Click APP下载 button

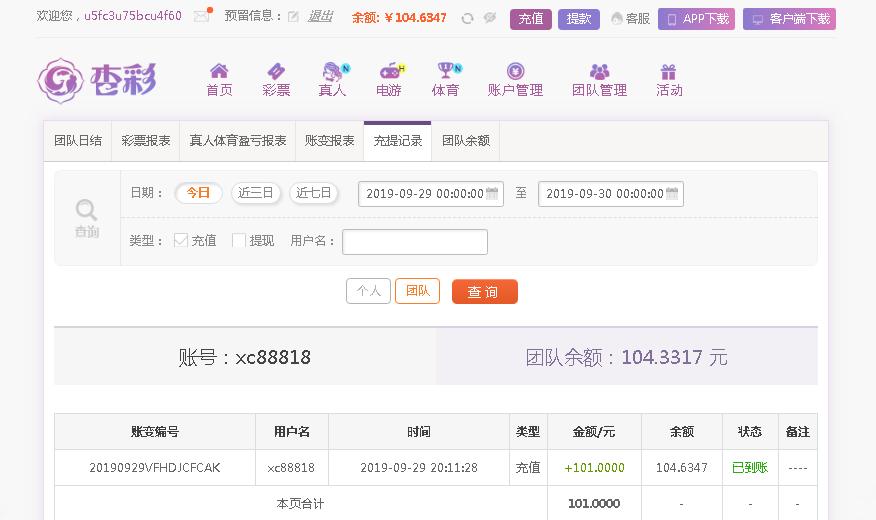pyautogui.click(x=696, y=19)
